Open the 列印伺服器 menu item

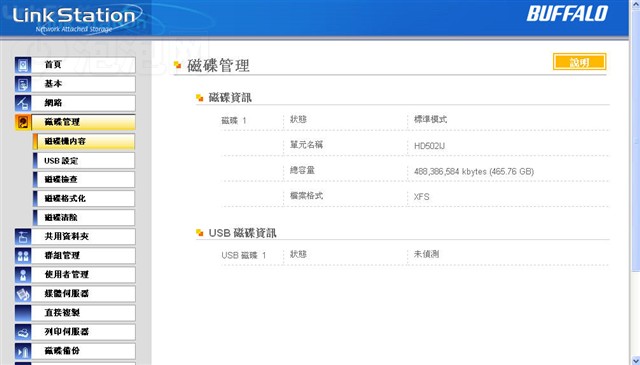[83, 332]
